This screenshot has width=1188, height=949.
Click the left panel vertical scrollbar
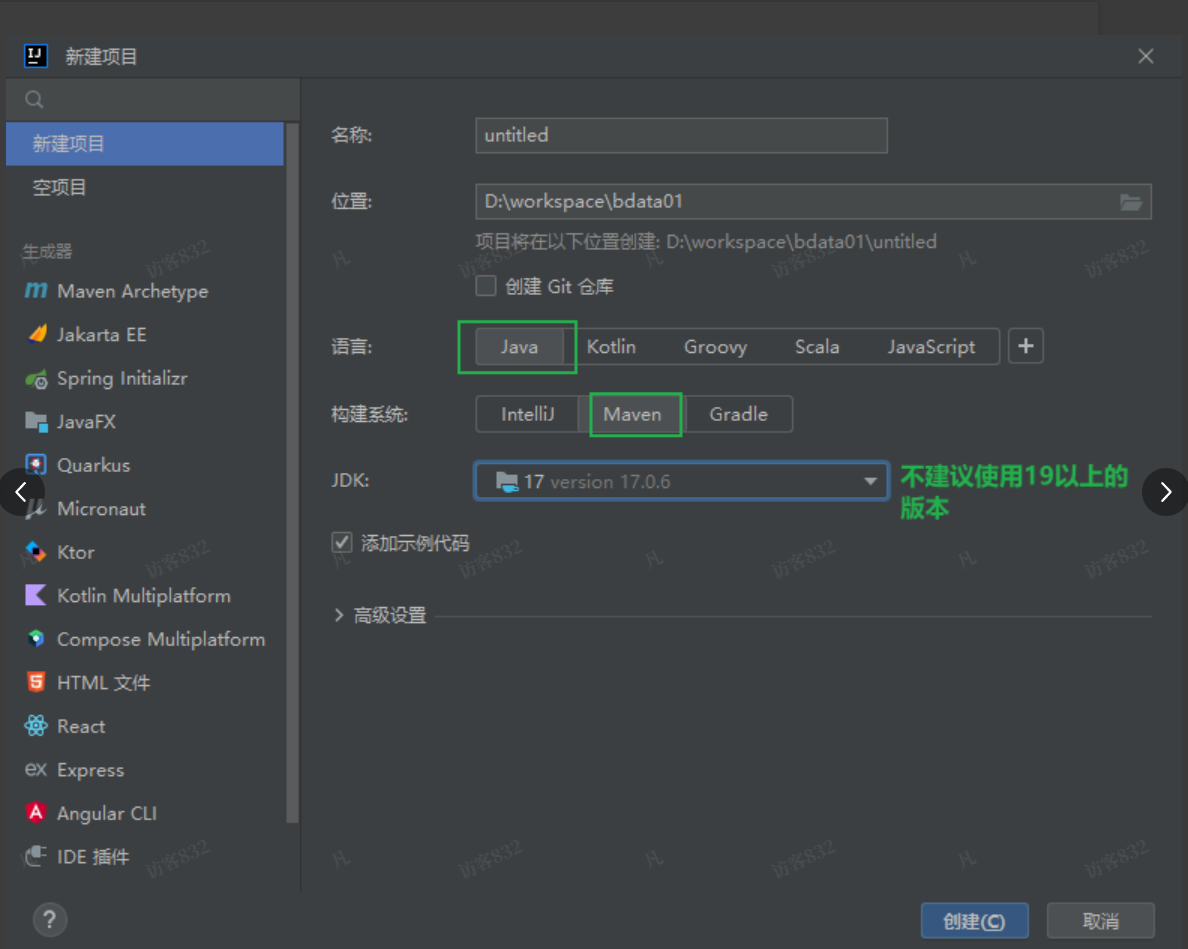[x=292, y=474]
